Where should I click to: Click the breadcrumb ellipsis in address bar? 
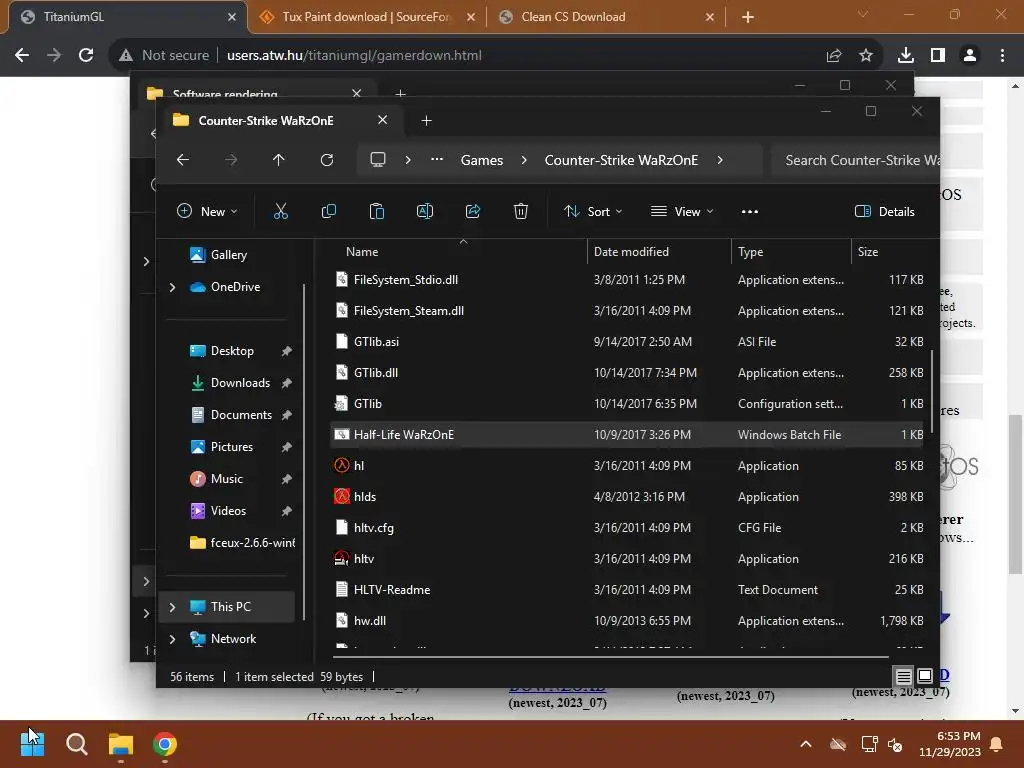coord(437,160)
